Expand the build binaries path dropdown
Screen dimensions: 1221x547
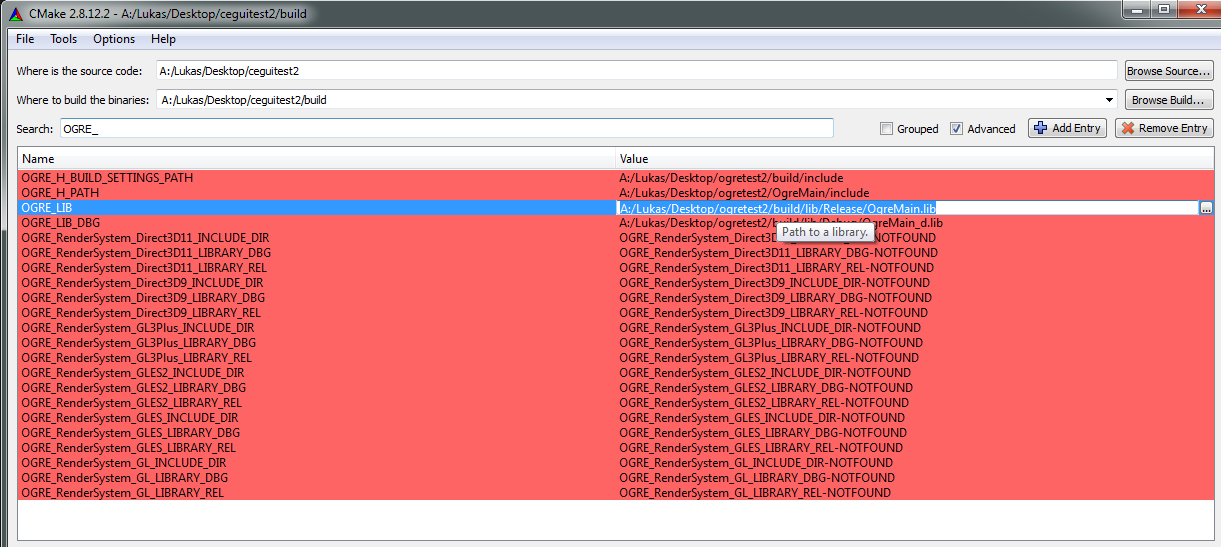tap(1108, 100)
